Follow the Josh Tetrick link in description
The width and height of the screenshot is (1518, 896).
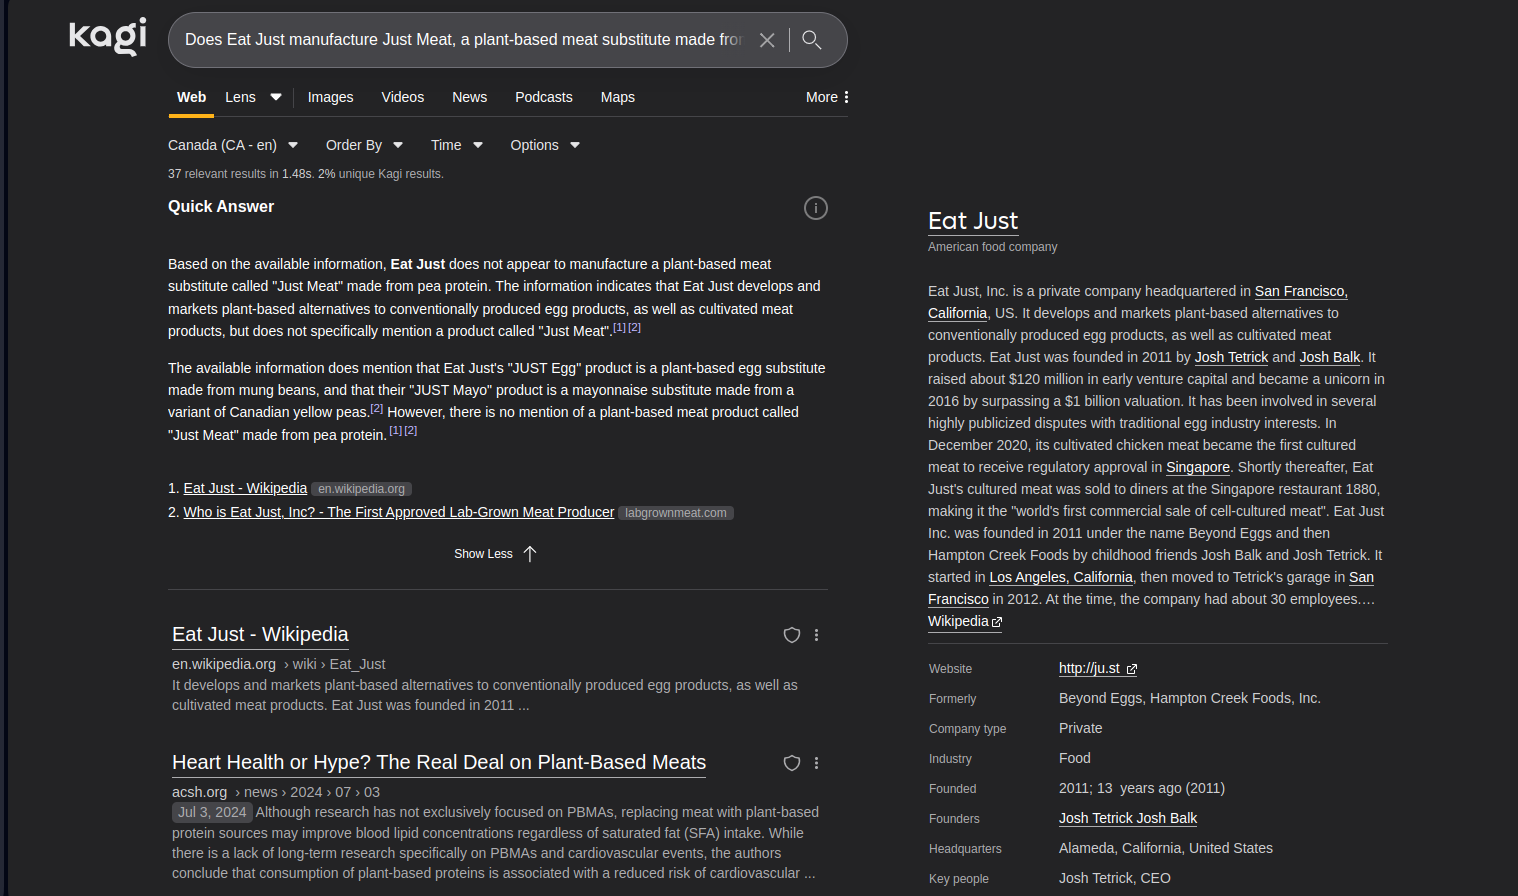tap(1231, 357)
